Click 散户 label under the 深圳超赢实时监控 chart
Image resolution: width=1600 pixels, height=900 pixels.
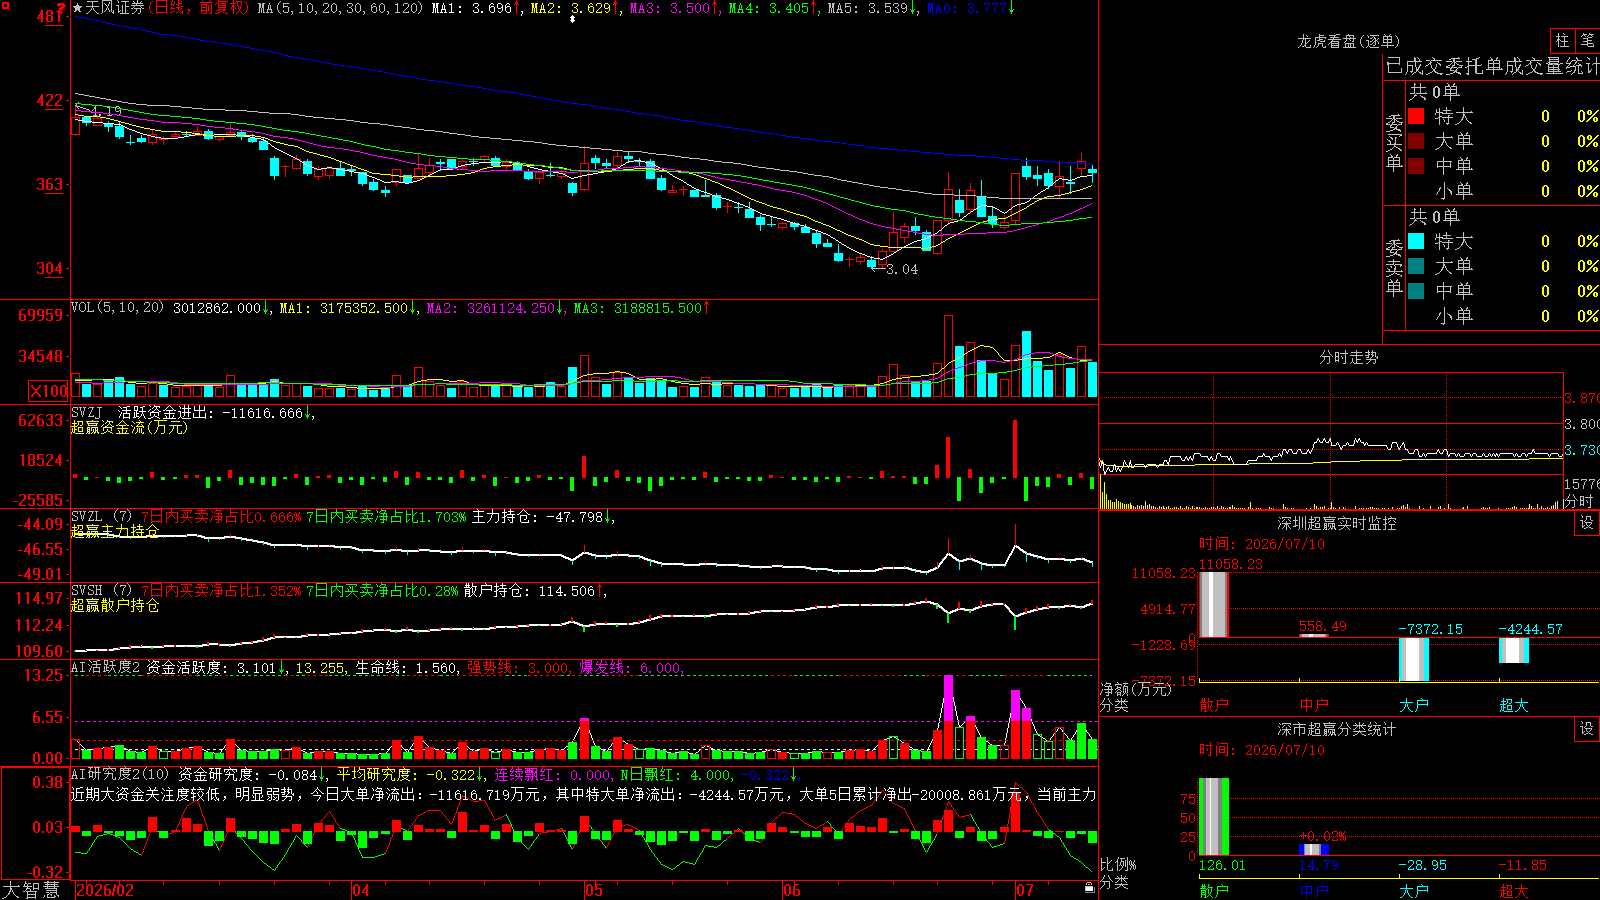tap(1214, 705)
